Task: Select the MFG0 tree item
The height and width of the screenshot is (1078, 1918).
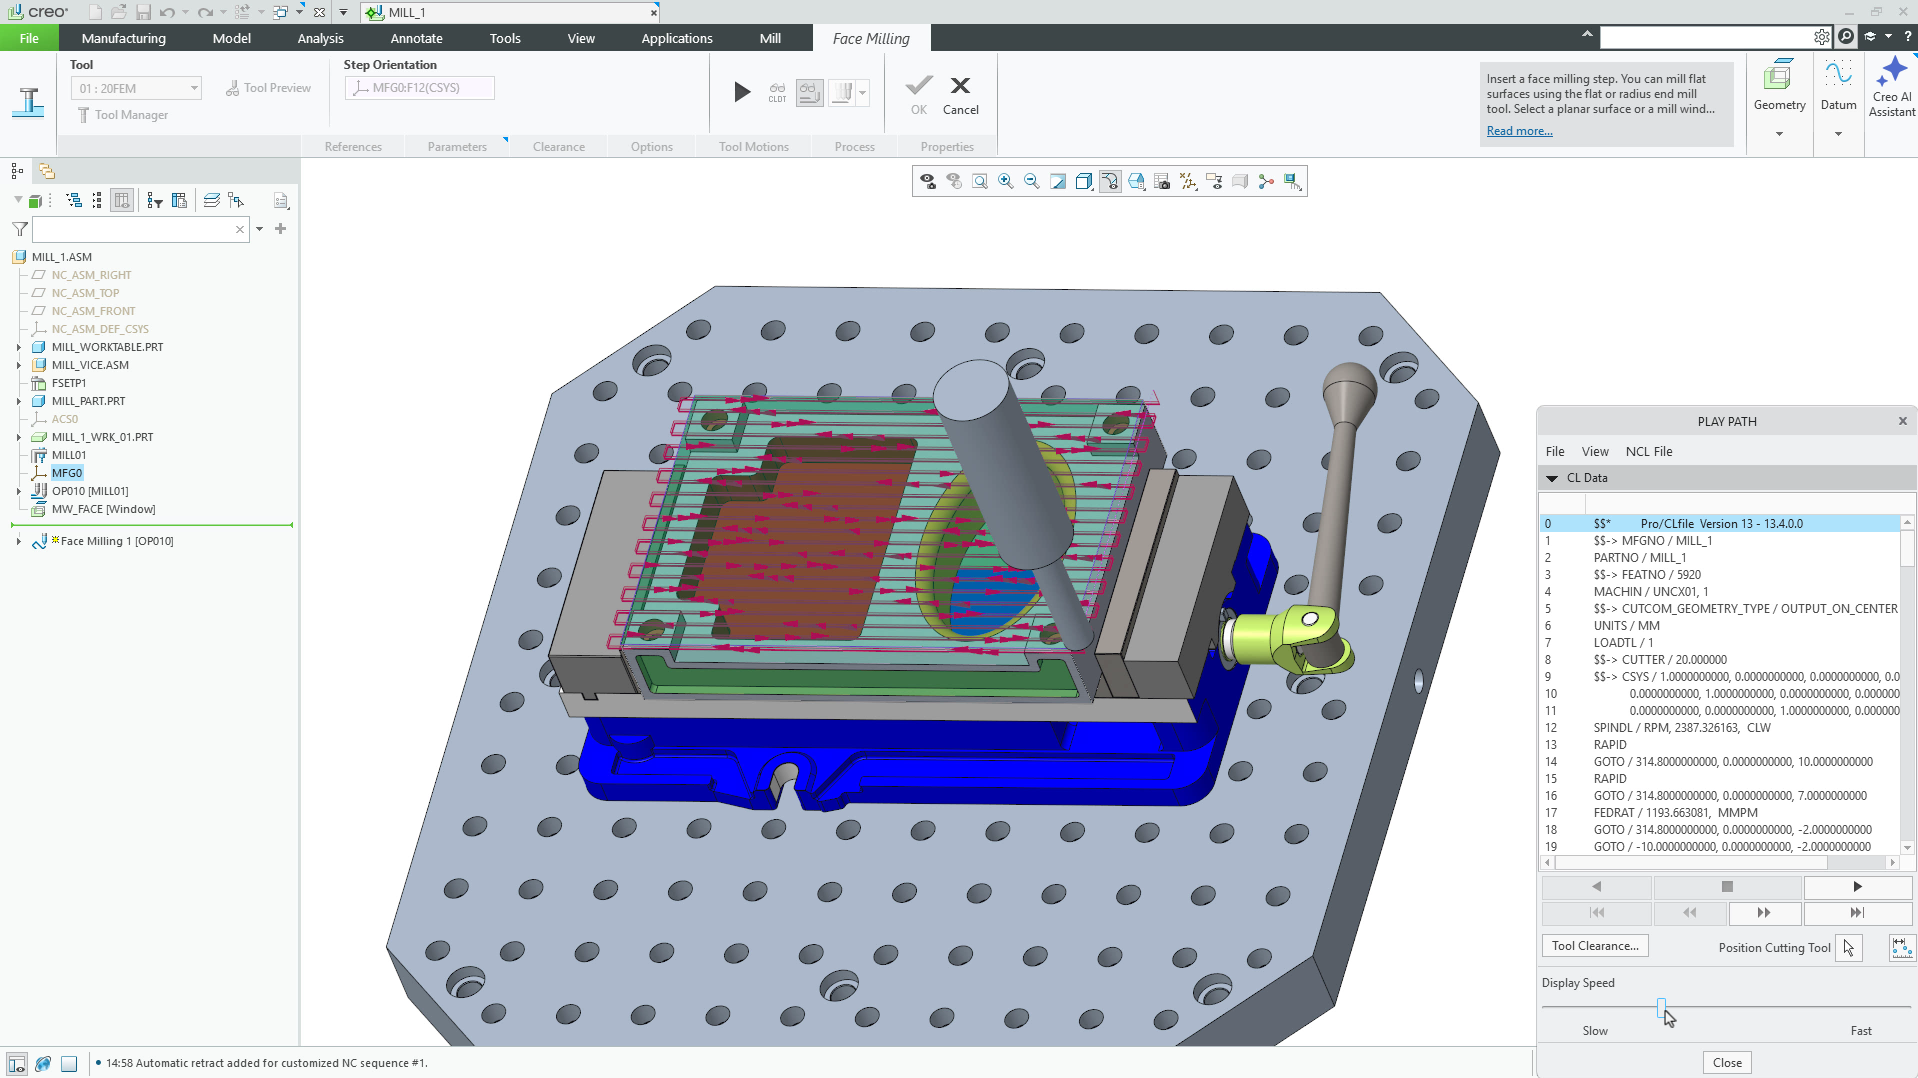Action: pyautogui.click(x=67, y=473)
